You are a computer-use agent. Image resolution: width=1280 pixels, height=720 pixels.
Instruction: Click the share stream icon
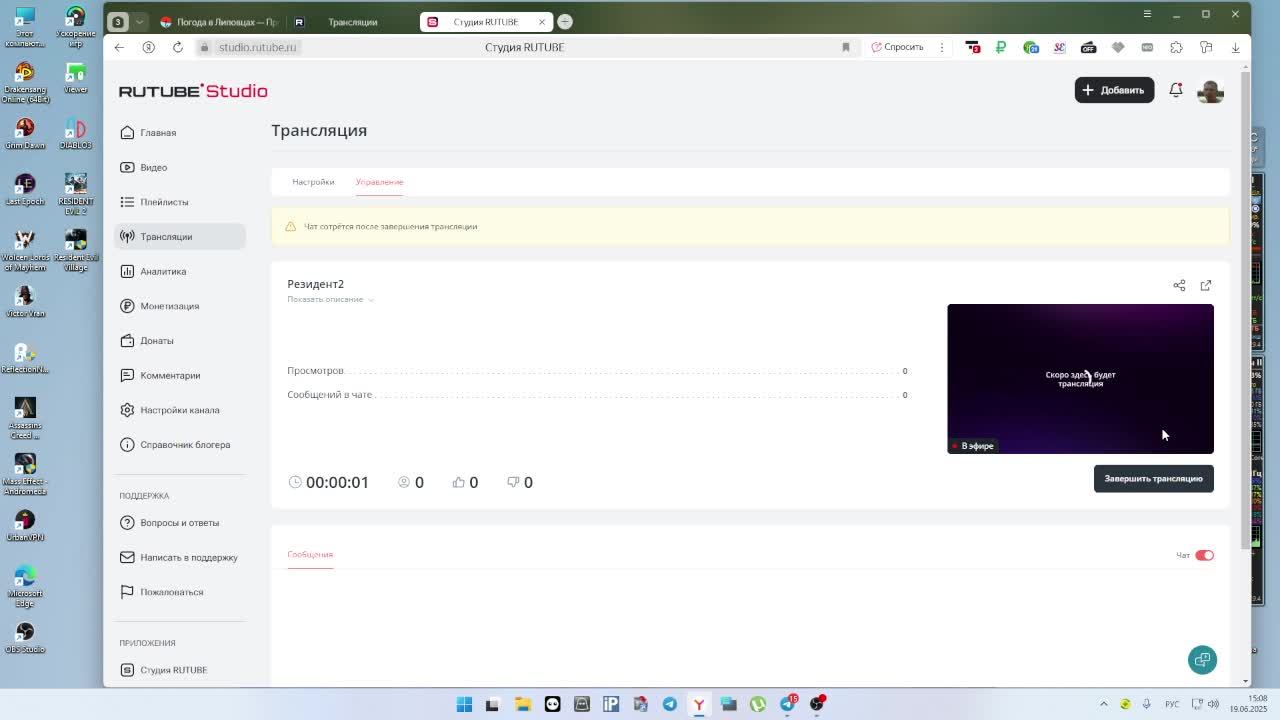[1179, 285]
